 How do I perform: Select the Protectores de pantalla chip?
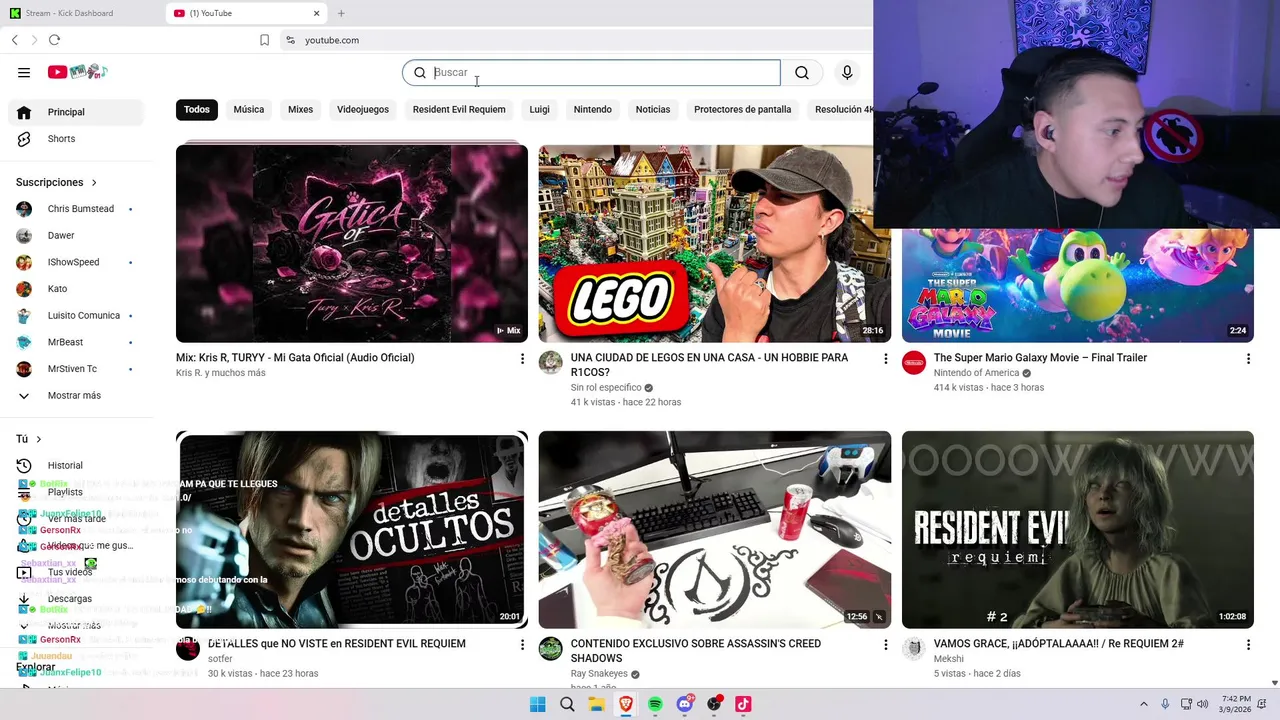pyautogui.click(x=743, y=109)
